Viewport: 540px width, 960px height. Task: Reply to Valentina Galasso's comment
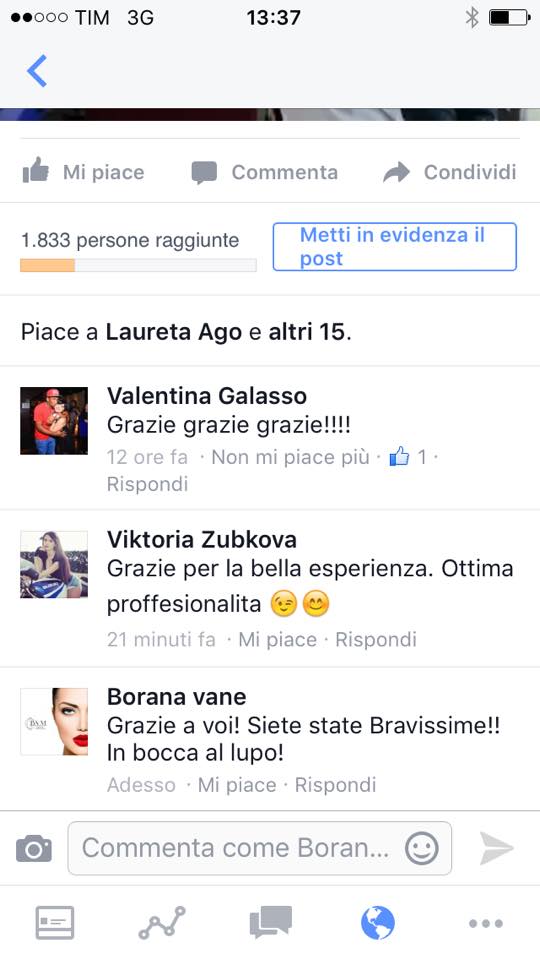(148, 484)
